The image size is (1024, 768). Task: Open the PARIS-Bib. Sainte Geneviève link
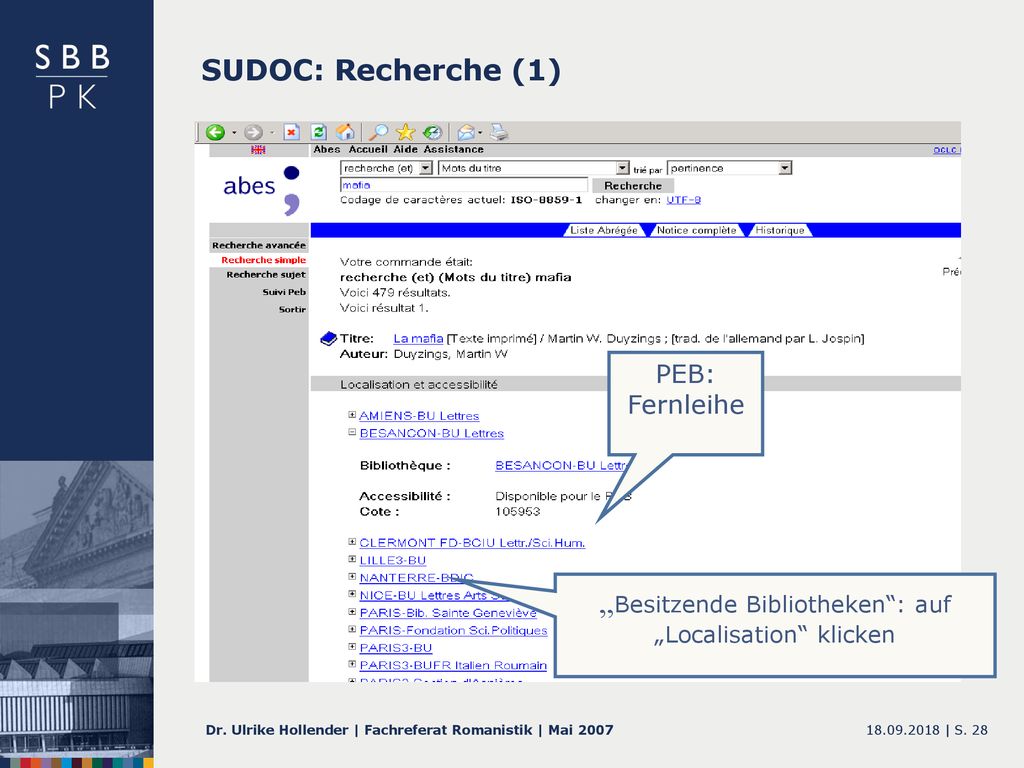(448, 613)
